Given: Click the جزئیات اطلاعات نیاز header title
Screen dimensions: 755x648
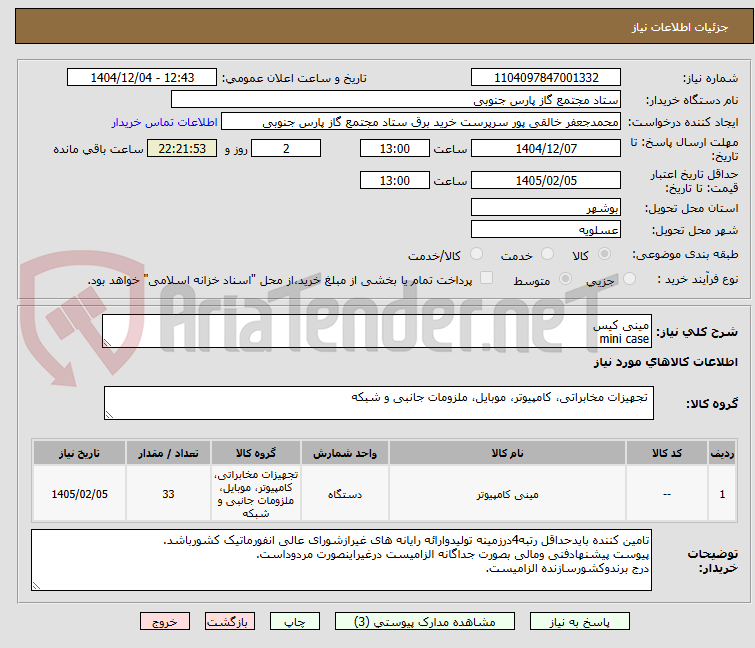Looking at the screenshot, I should pos(680,27).
